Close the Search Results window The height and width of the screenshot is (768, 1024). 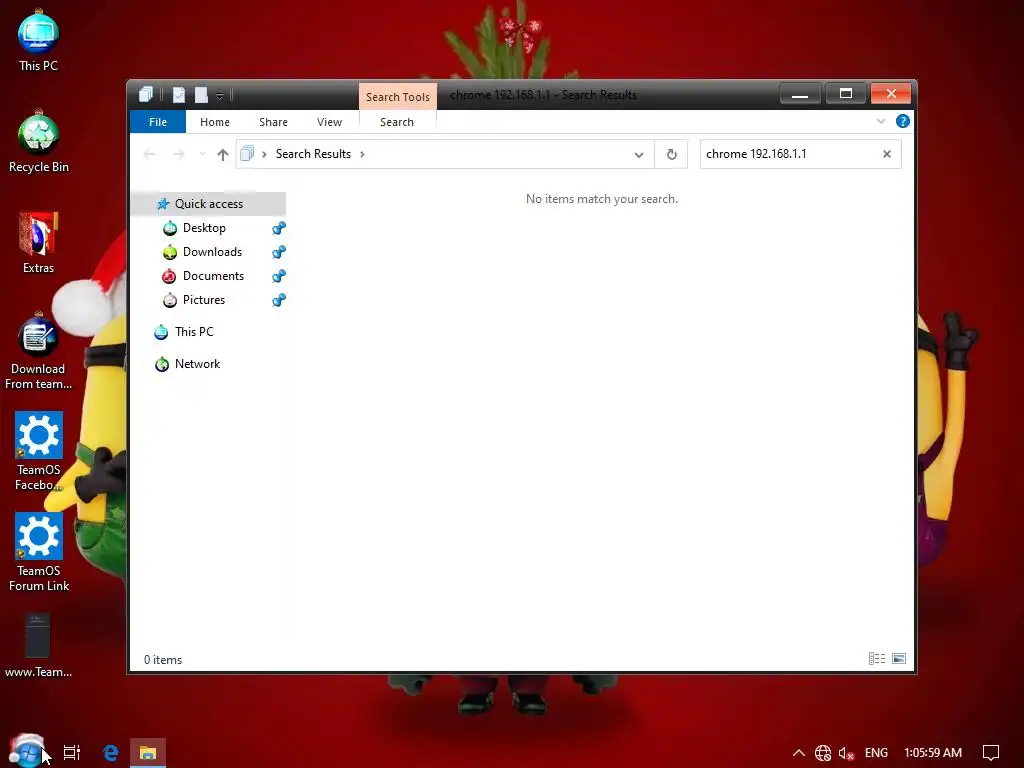(x=891, y=94)
